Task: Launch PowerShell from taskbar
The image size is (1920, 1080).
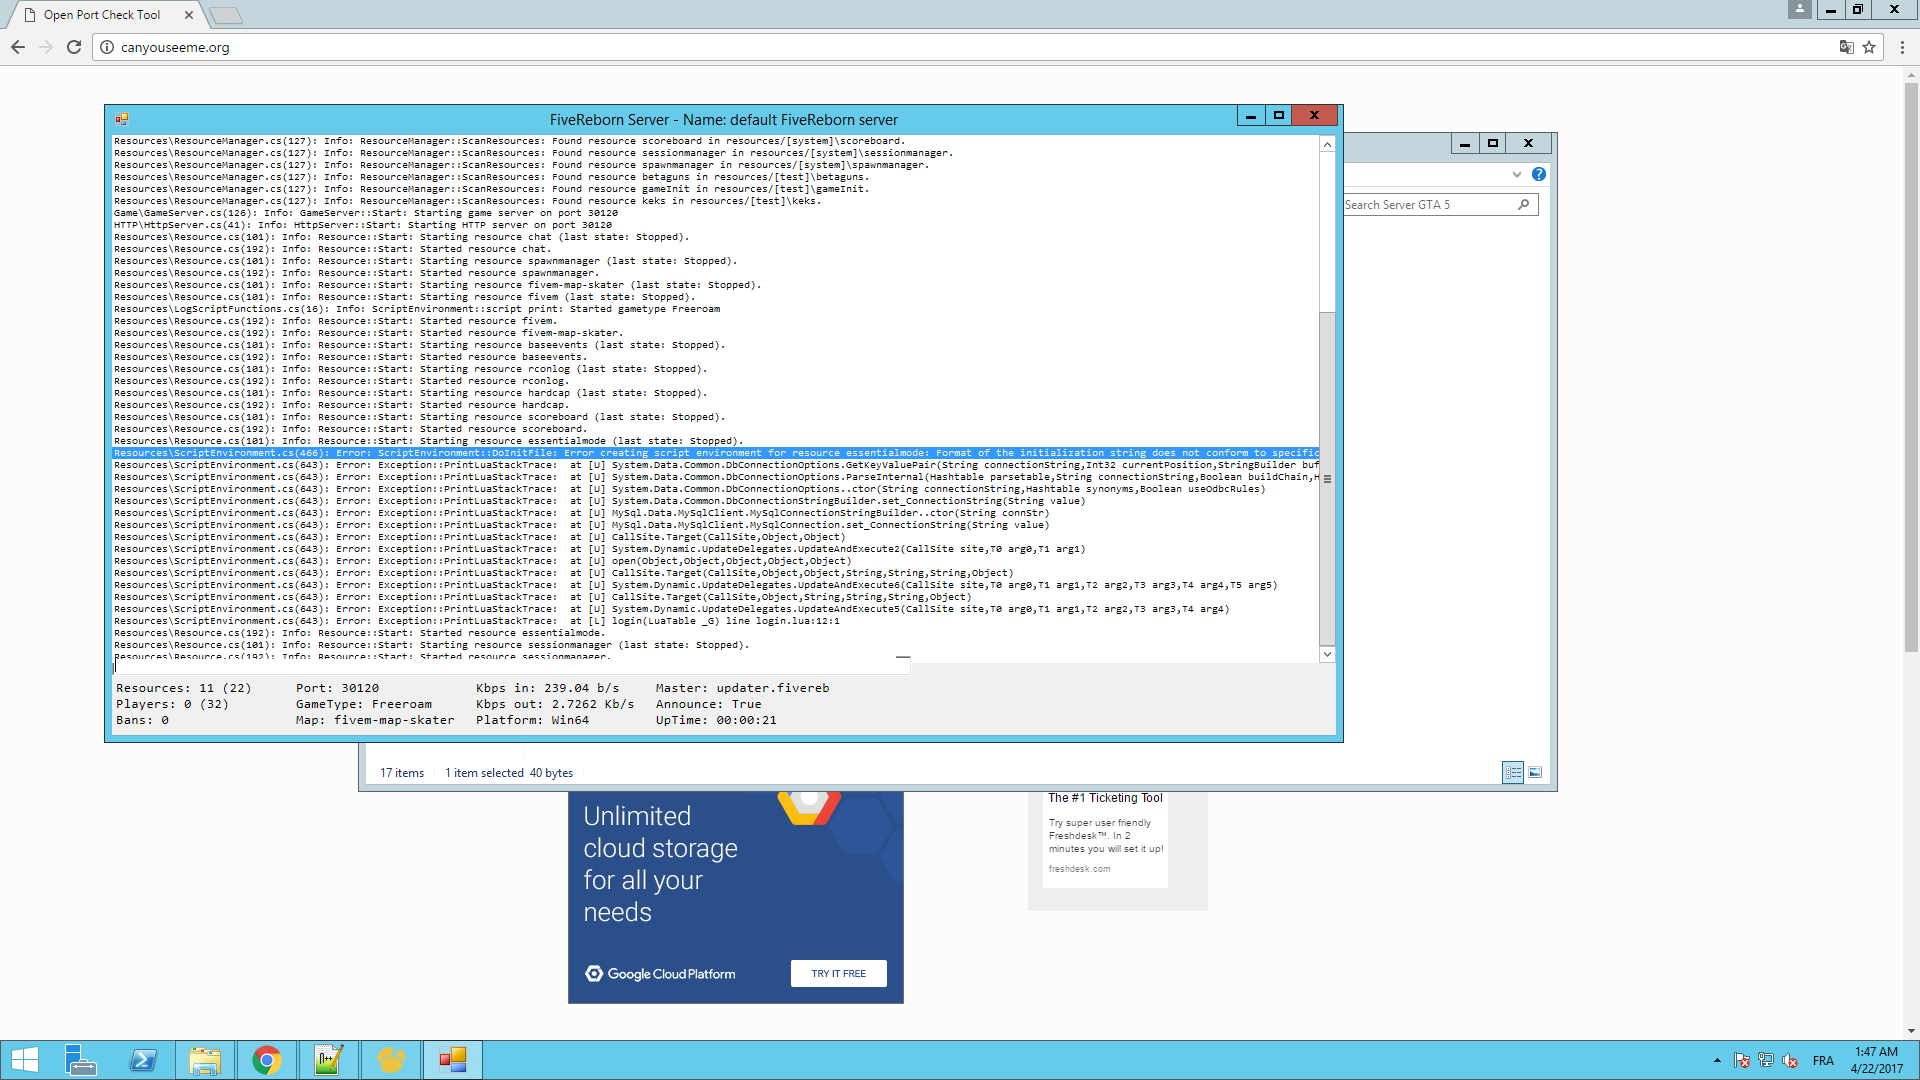Action: click(x=143, y=1060)
